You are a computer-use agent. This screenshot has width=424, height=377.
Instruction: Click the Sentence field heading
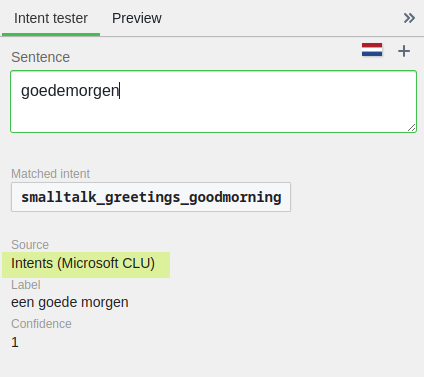40,57
